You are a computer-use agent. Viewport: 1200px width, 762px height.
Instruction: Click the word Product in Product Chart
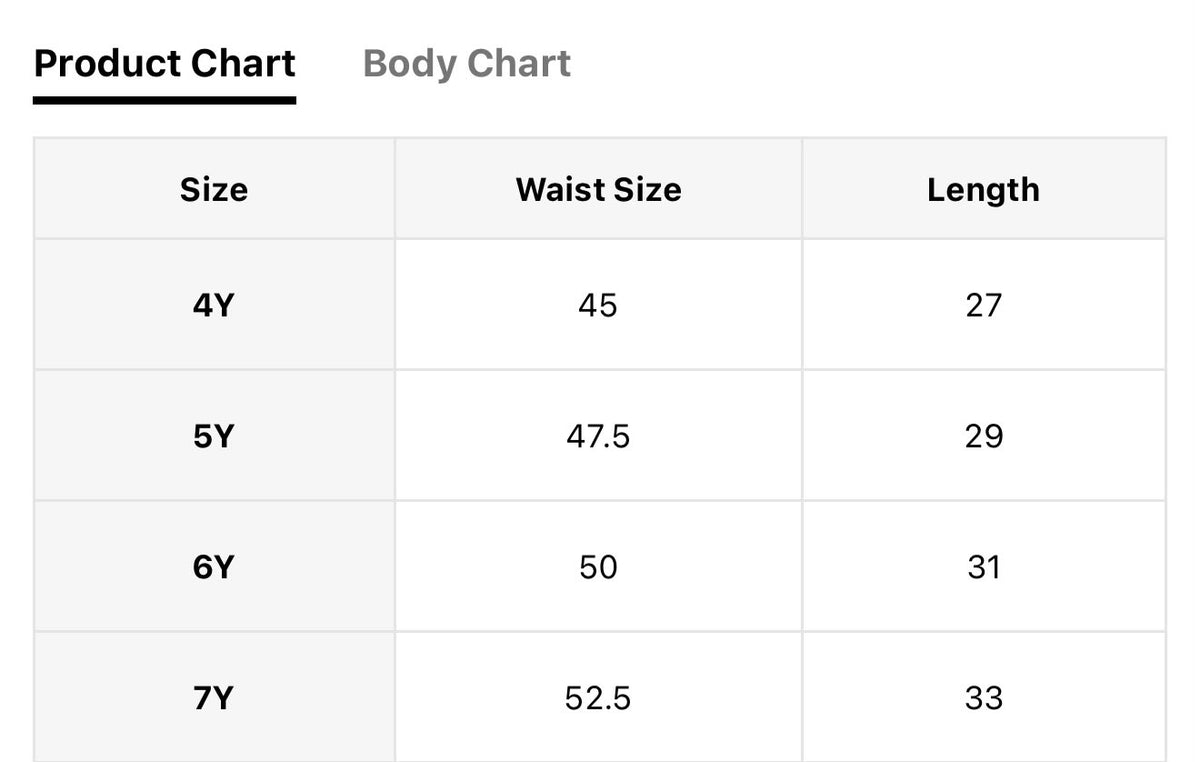pos(107,64)
